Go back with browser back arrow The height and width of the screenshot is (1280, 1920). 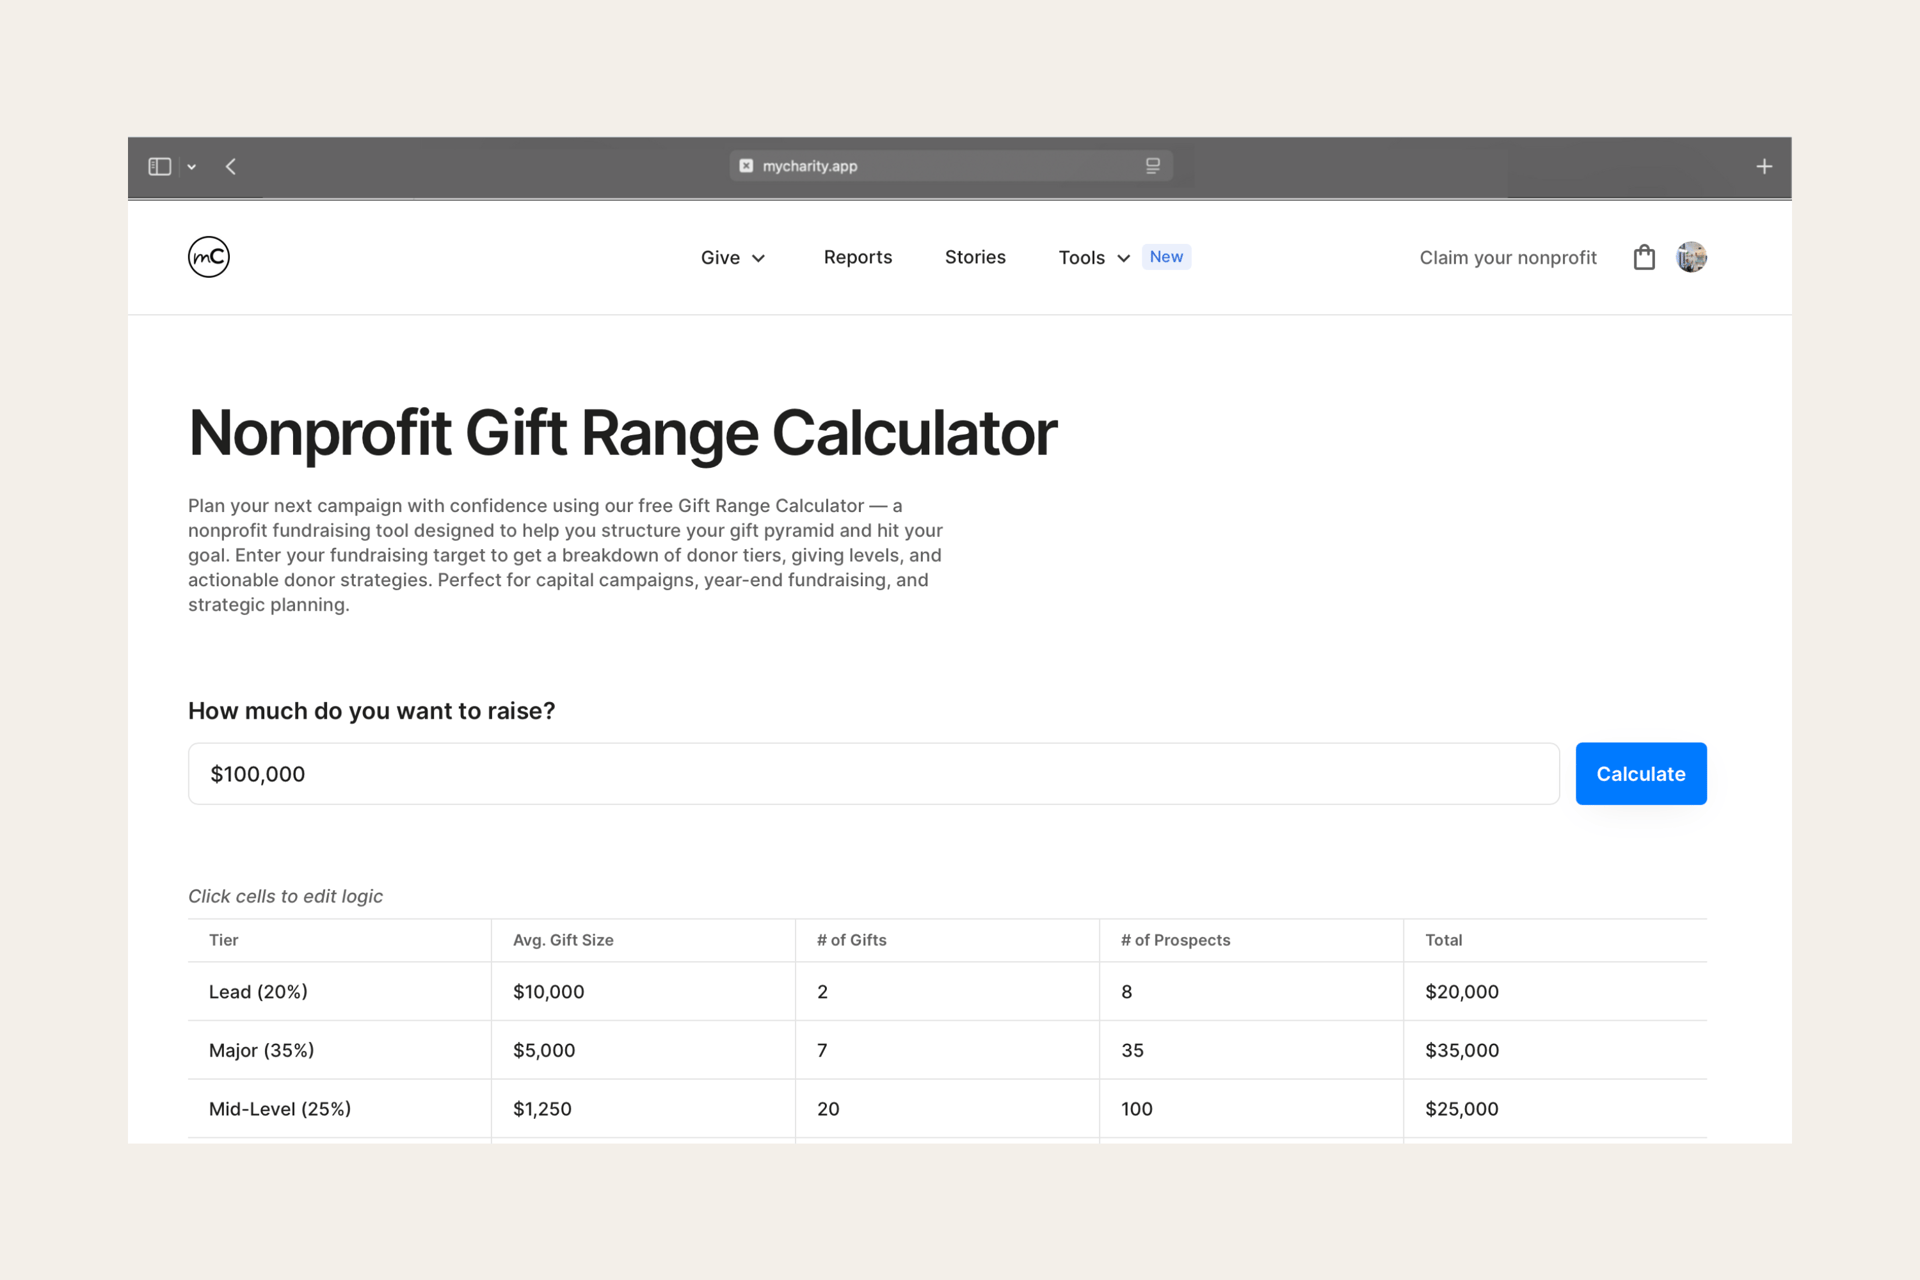point(231,166)
